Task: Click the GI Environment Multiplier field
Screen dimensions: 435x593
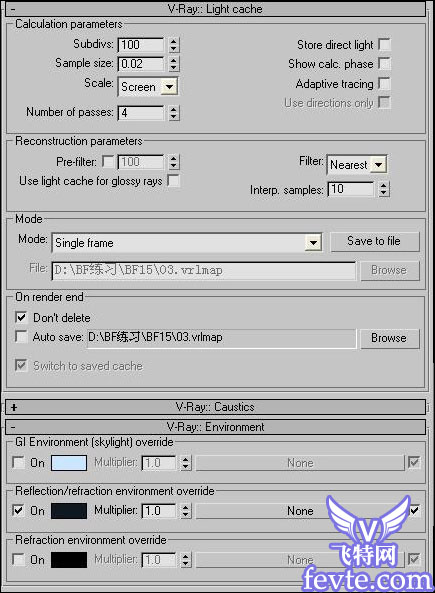Action: tap(158, 463)
